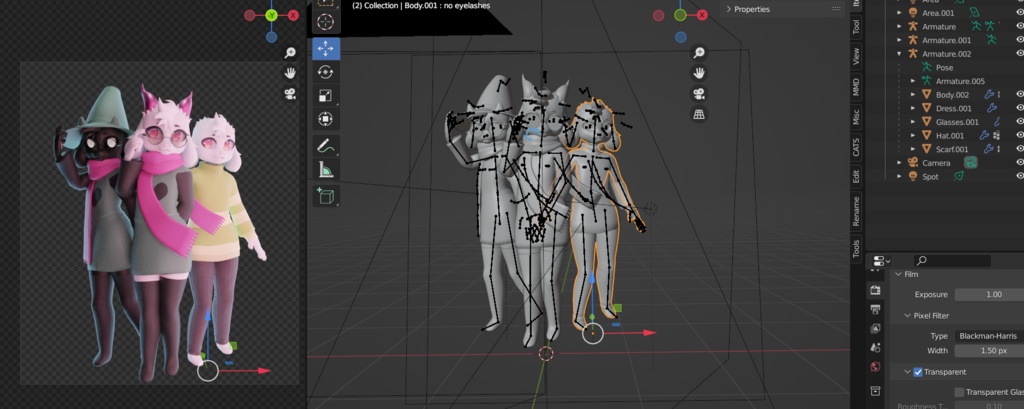Click the properties search field
The height and width of the screenshot is (409, 1024).
952,261
